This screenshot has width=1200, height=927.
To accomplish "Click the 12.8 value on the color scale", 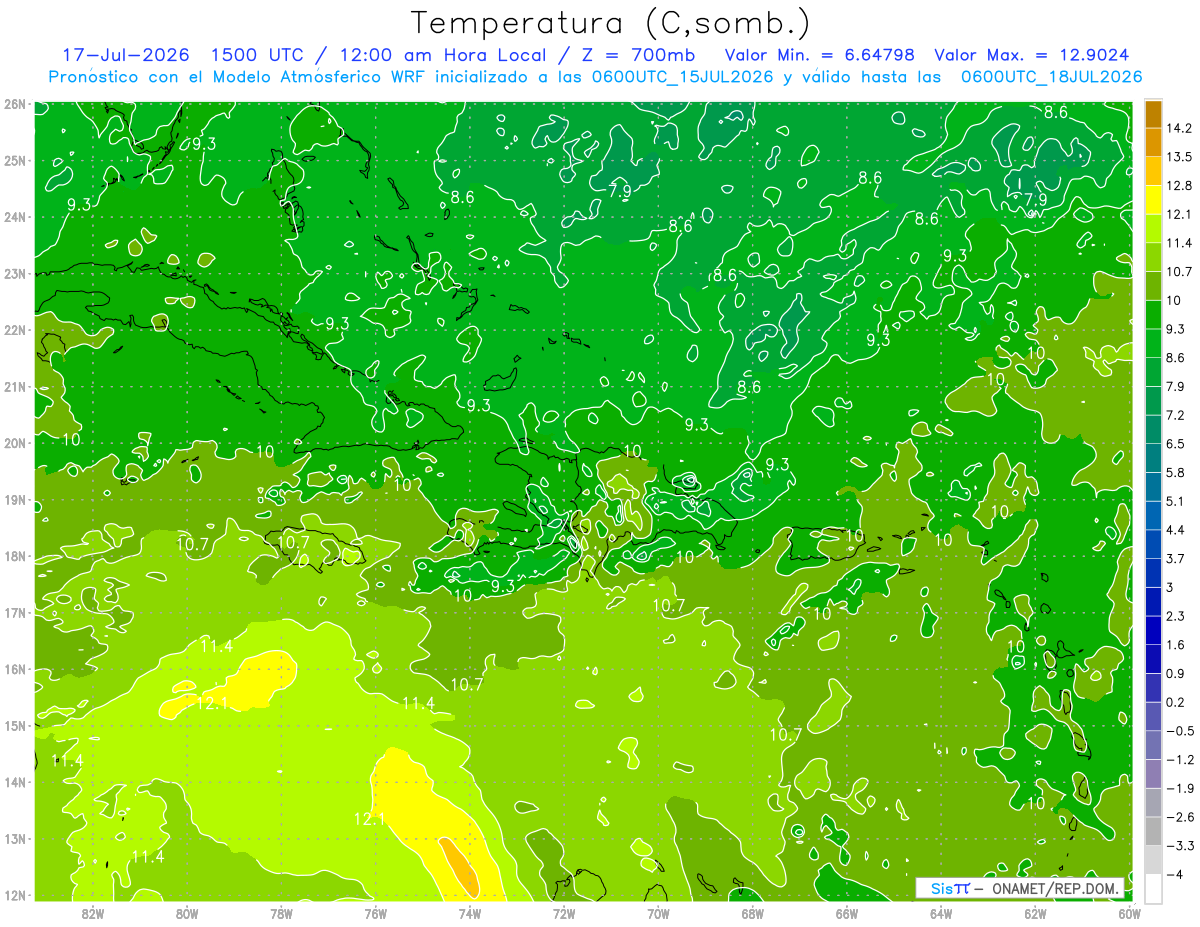I will pos(1180,185).
